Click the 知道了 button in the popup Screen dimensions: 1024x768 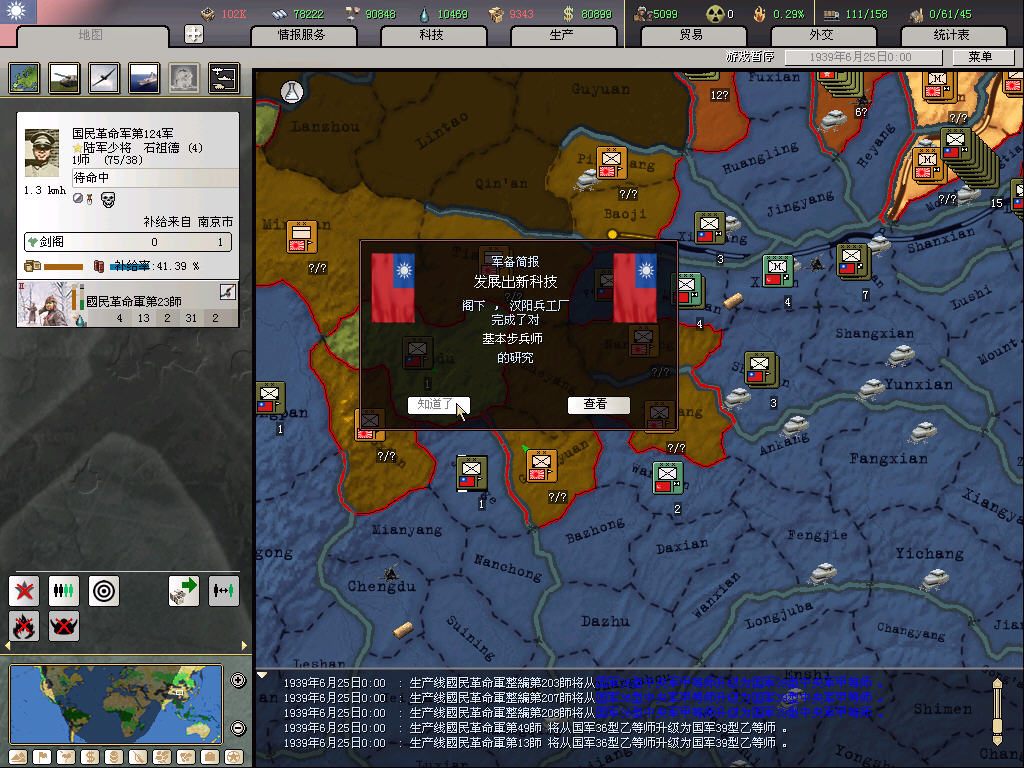pos(438,405)
